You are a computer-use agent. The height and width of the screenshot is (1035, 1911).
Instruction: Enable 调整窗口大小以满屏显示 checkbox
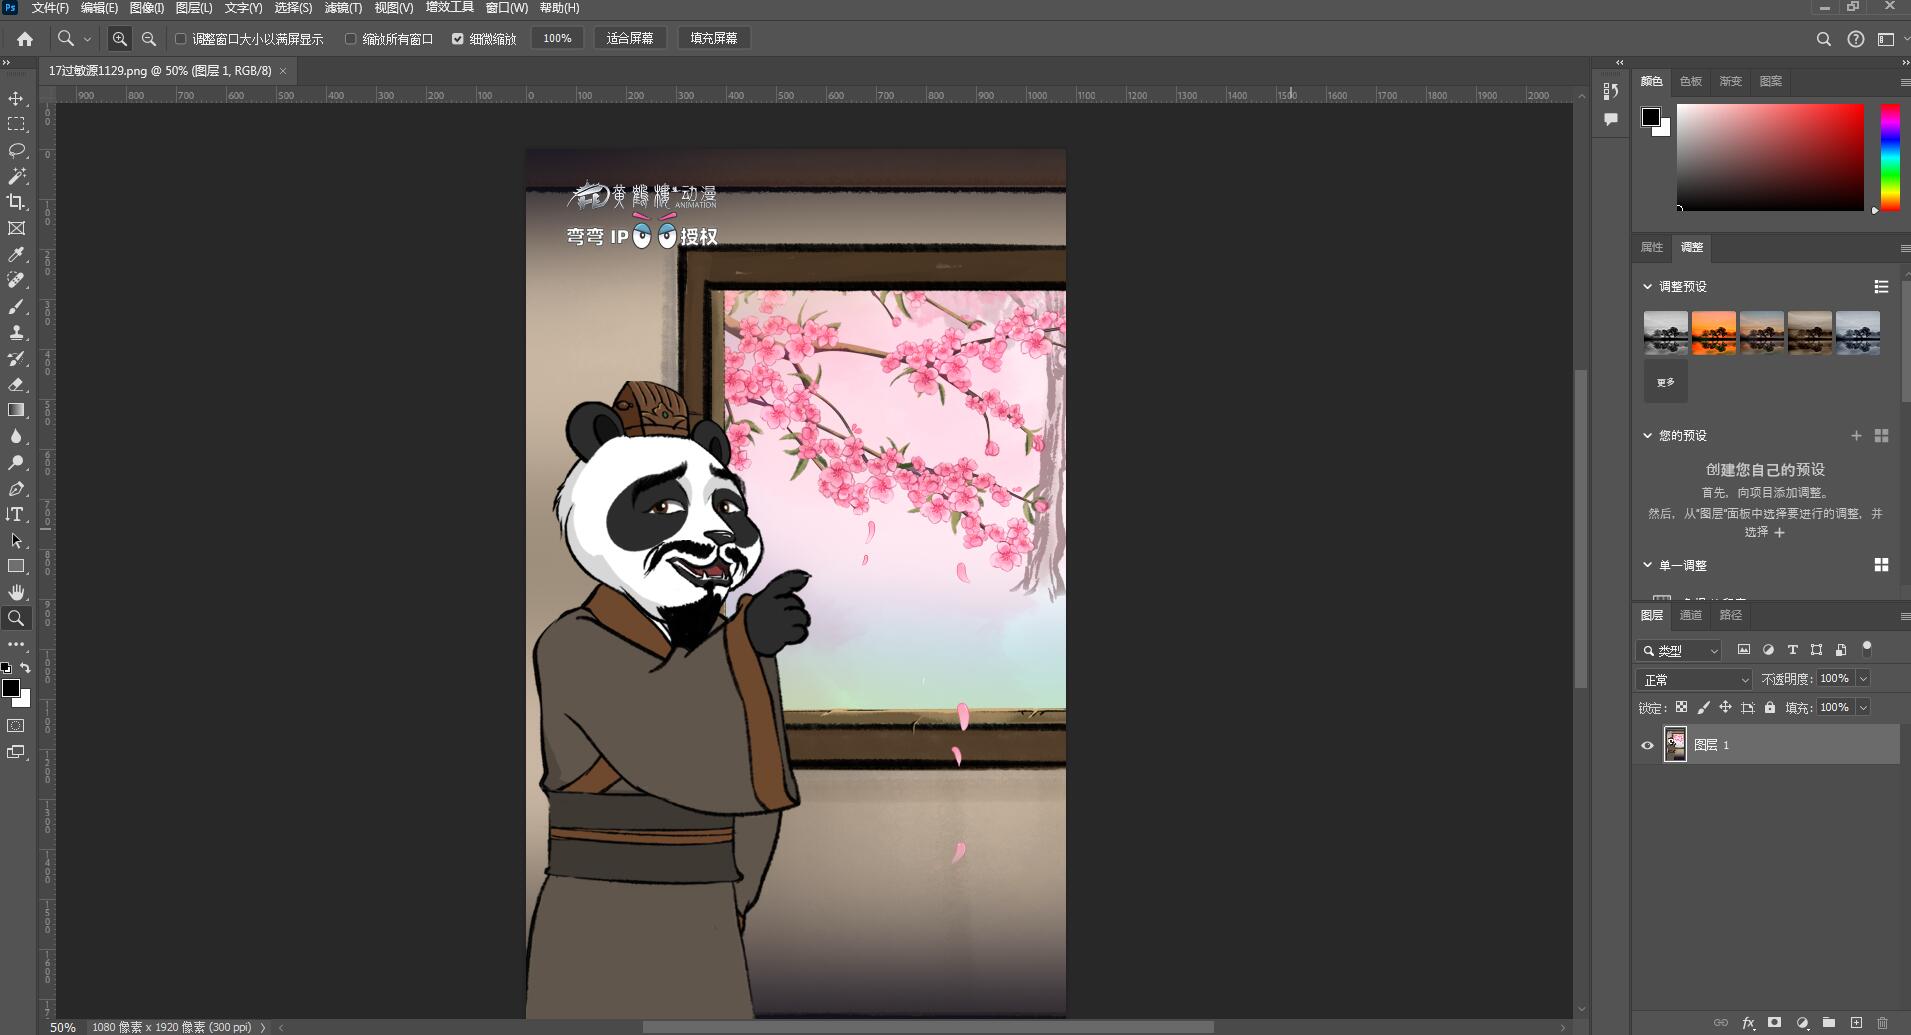181,39
